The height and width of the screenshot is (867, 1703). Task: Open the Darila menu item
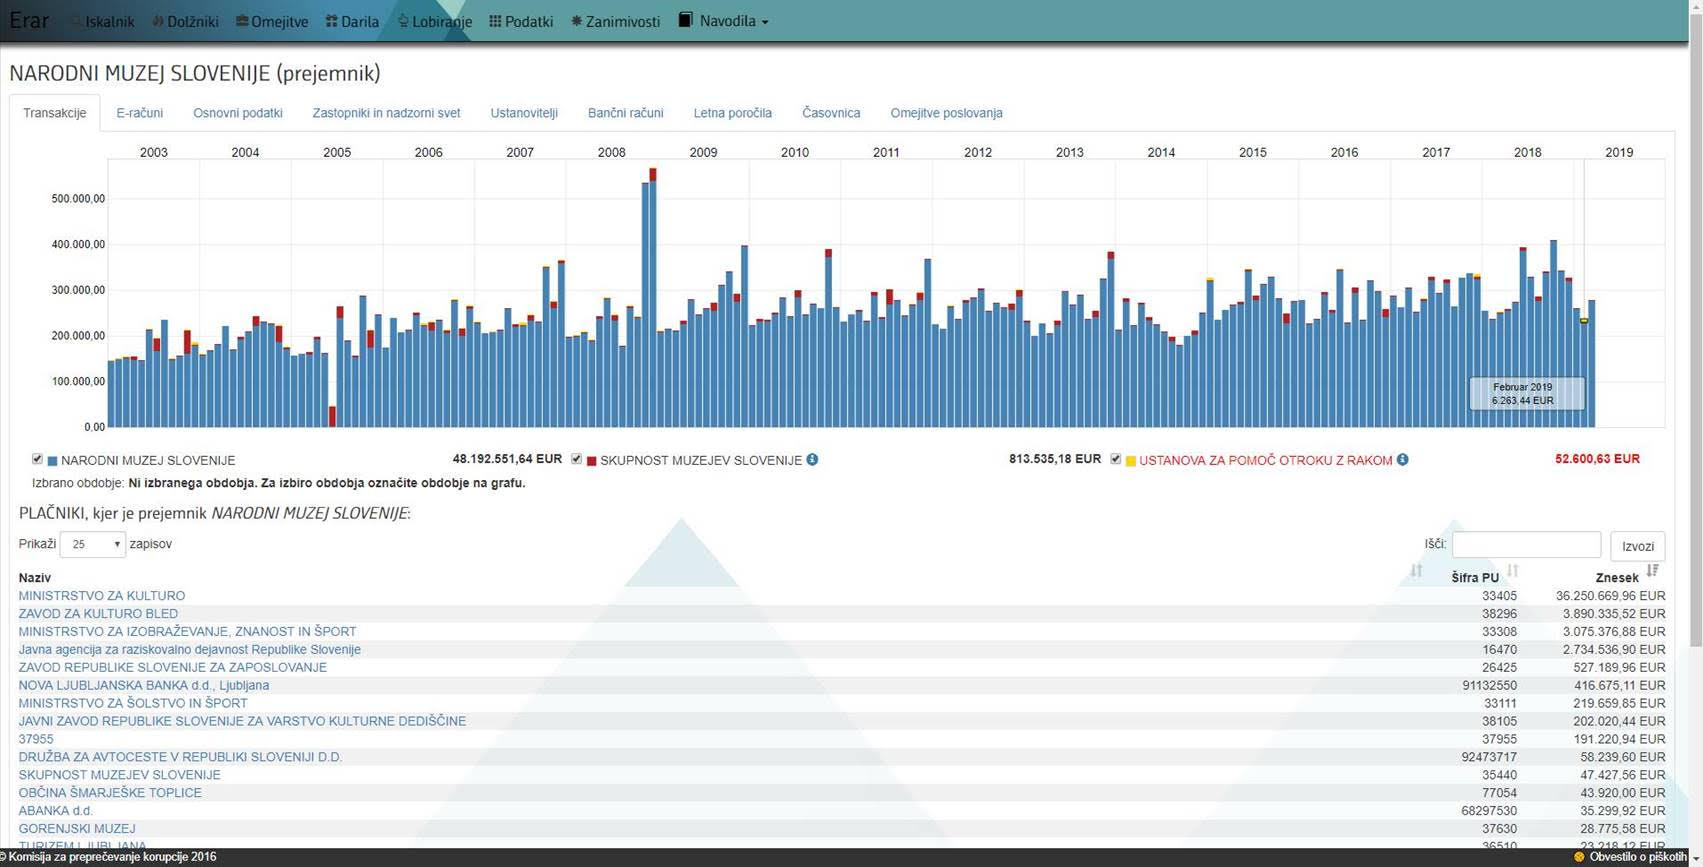click(352, 21)
